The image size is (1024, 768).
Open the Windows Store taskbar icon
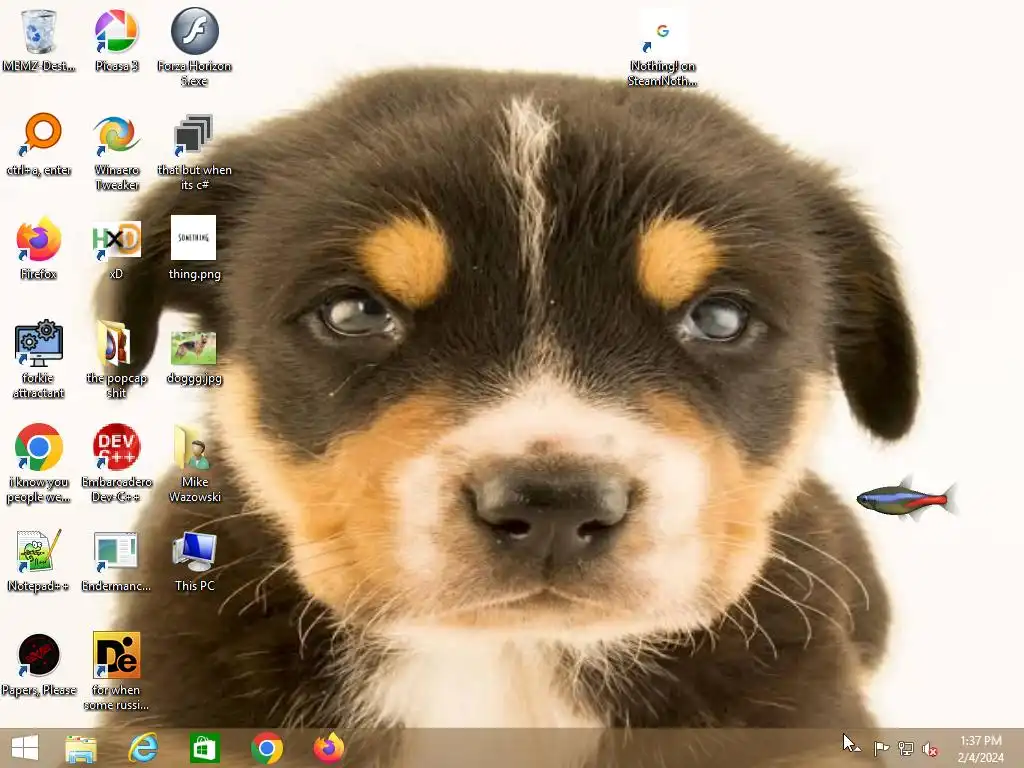pos(204,748)
